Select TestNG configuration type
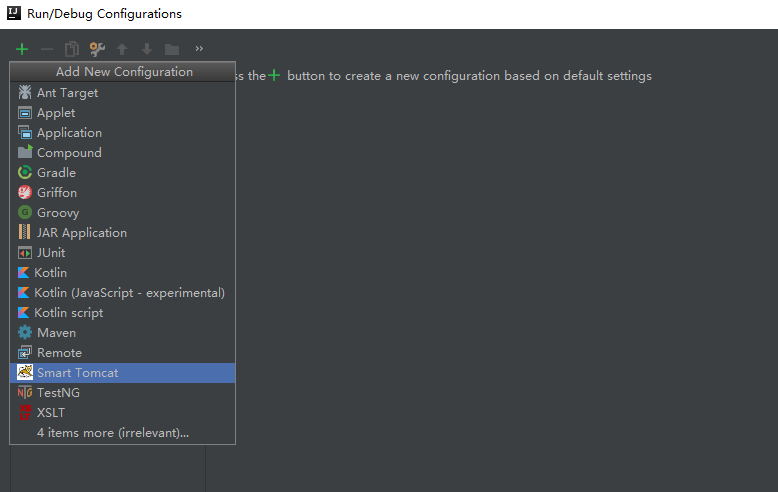Image resolution: width=778 pixels, height=492 pixels. click(58, 393)
